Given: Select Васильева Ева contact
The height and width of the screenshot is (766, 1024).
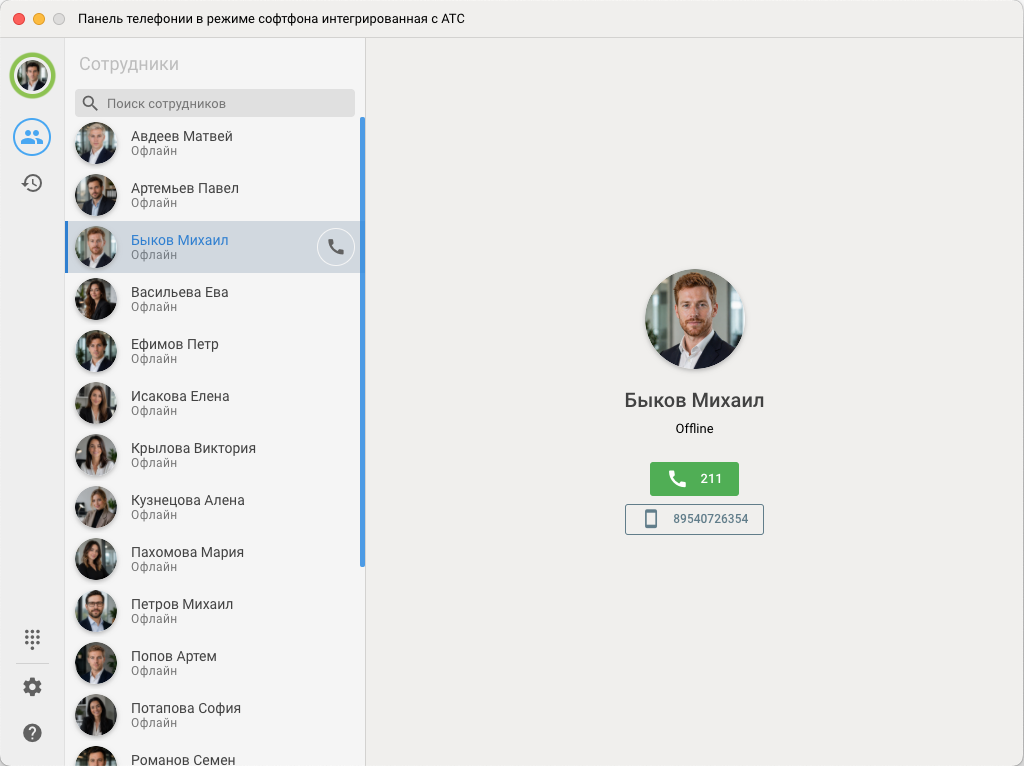Looking at the screenshot, I should point(213,299).
